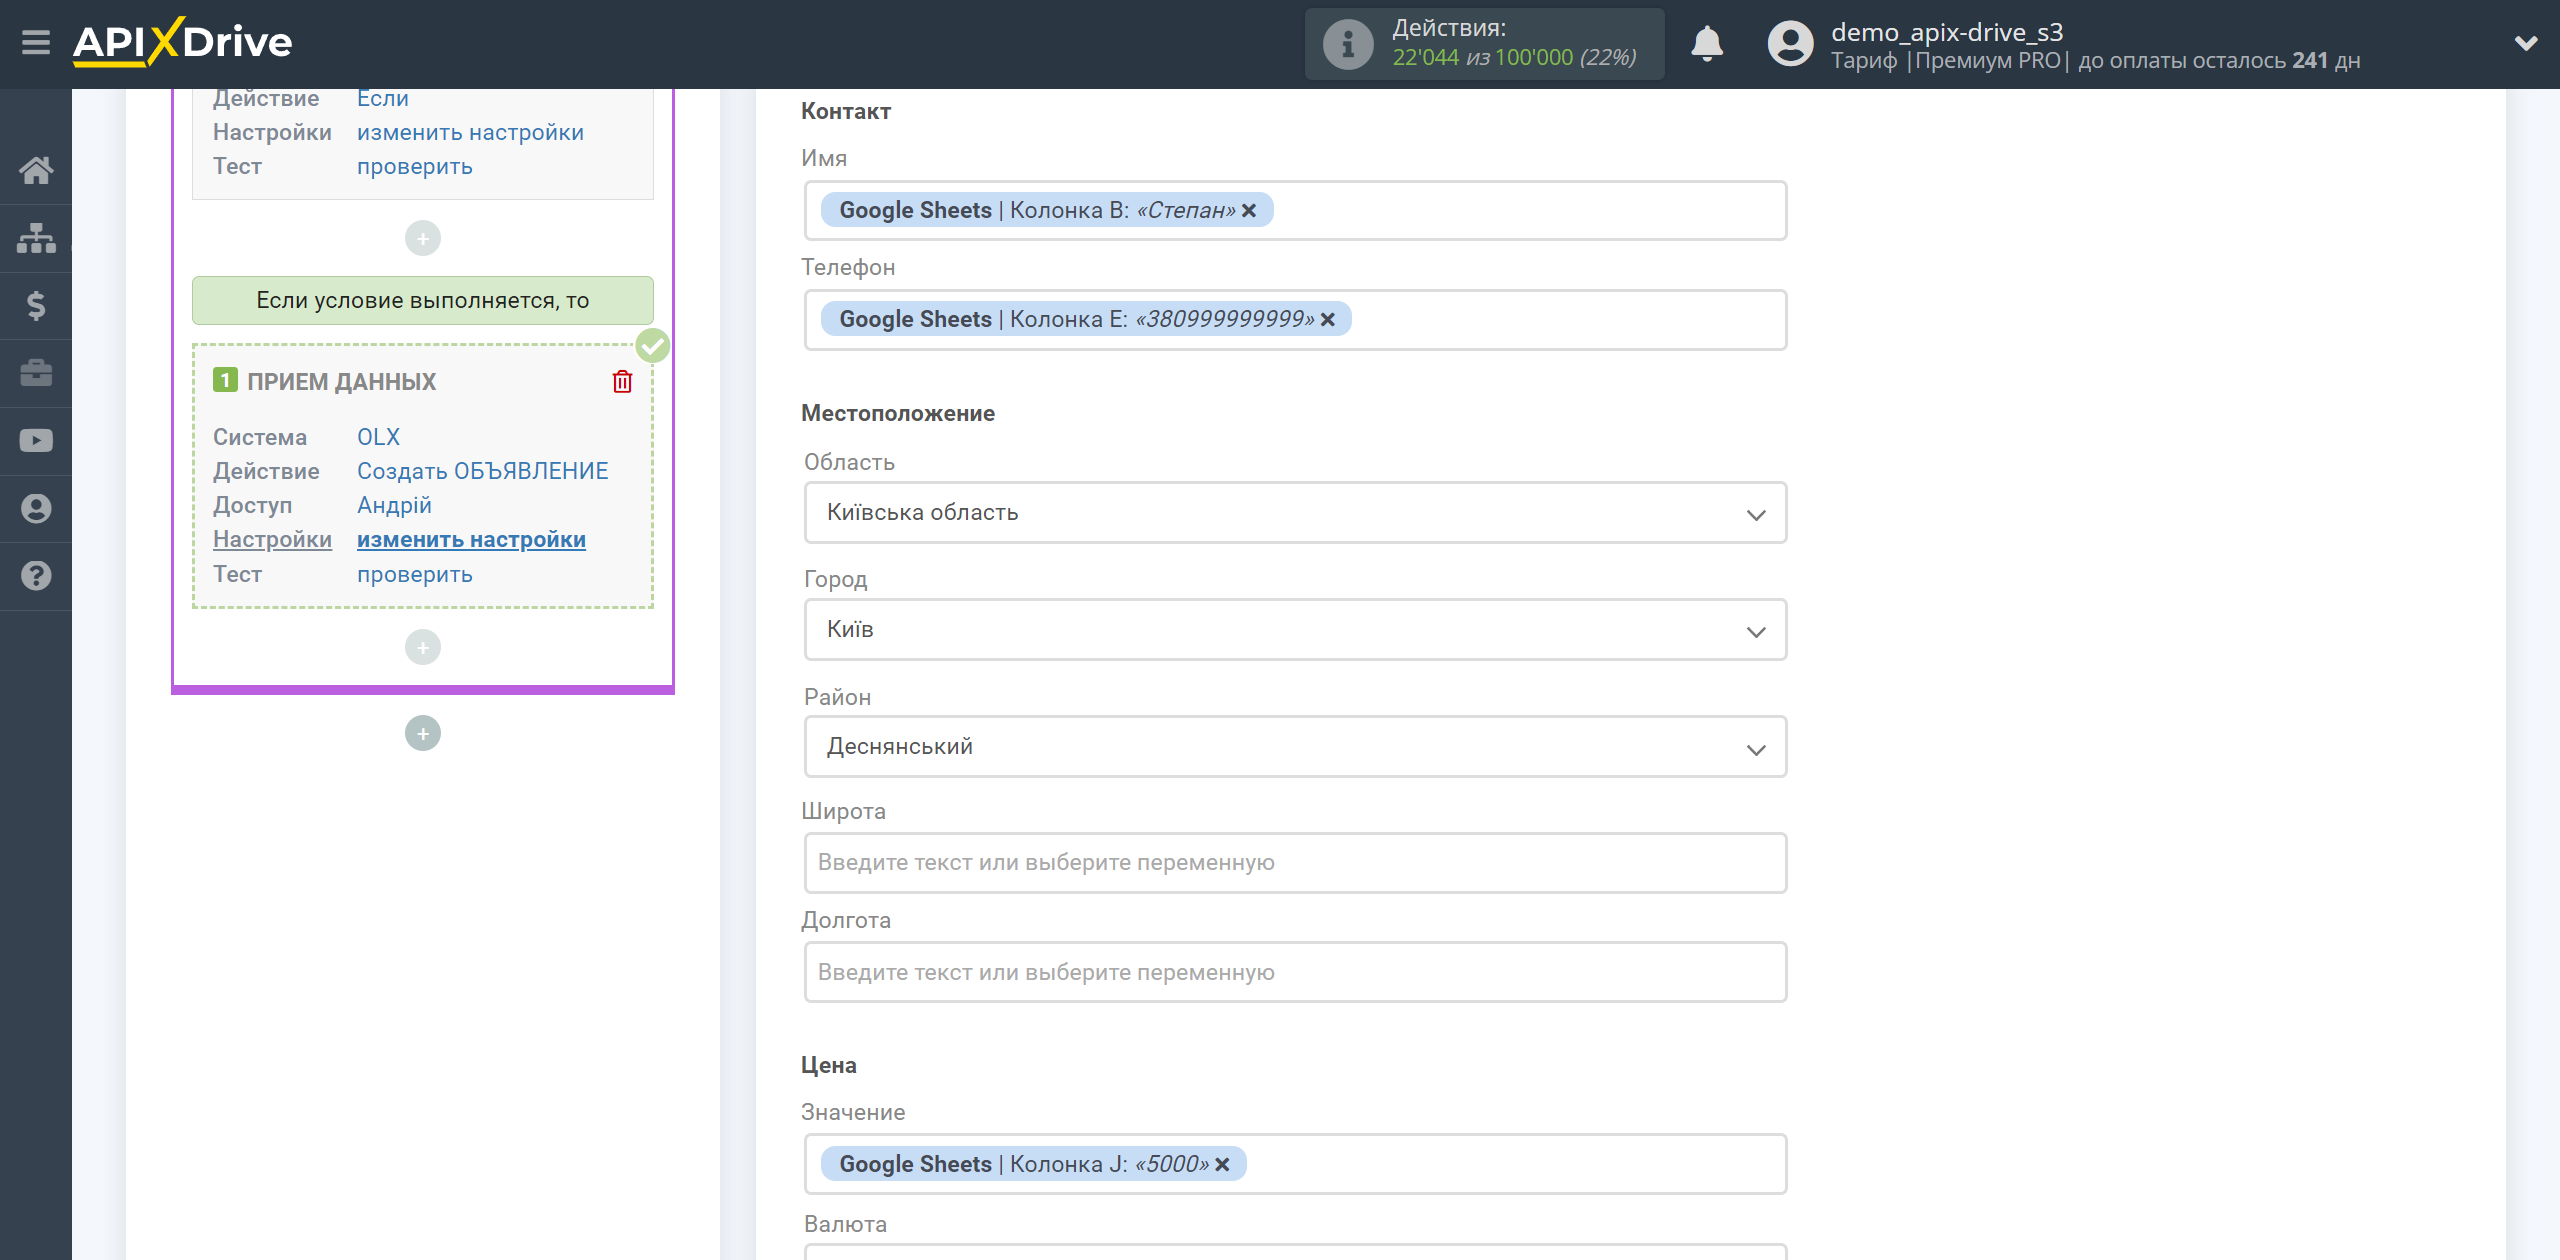Click проверить in OLX block
This screenshot has height=1260, width=2560.
point(415,574)
